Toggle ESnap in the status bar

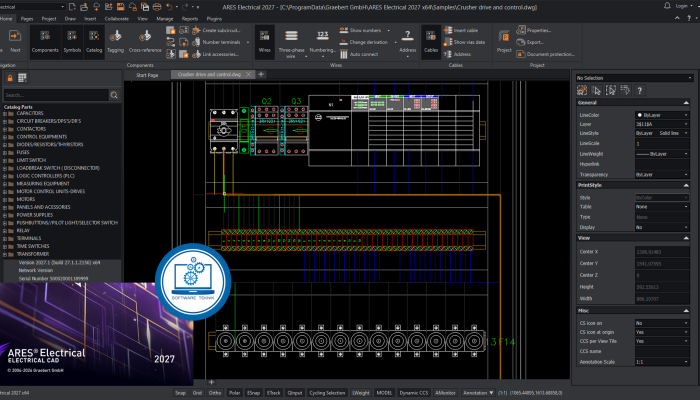(253, 393)
